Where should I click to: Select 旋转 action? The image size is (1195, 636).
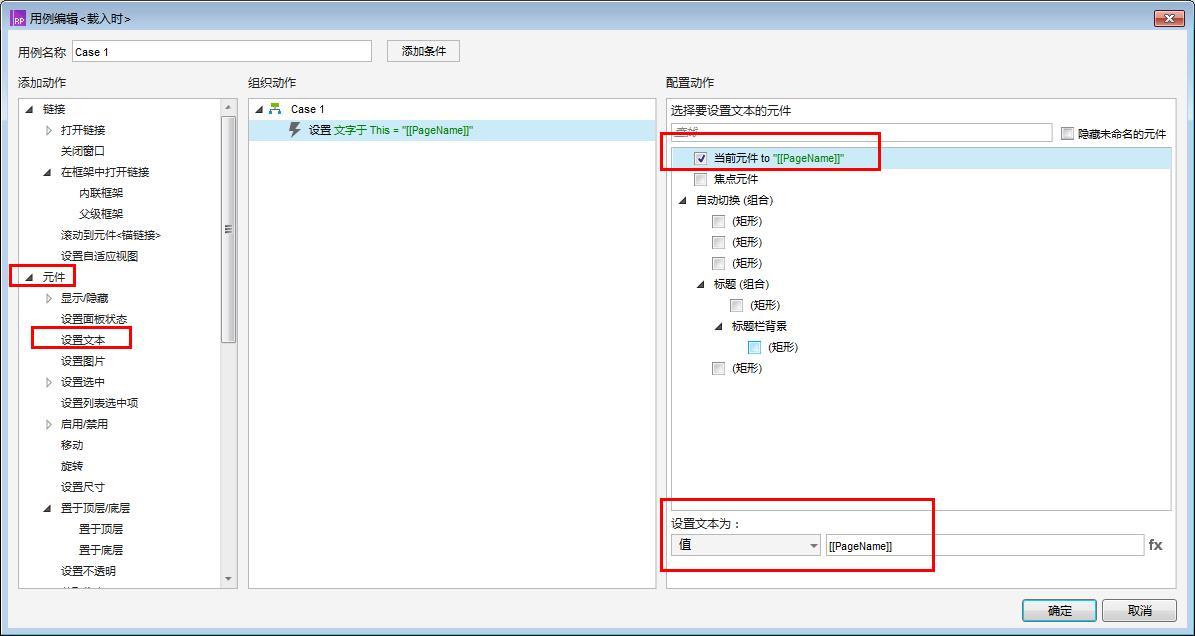[x=72, y=466]
